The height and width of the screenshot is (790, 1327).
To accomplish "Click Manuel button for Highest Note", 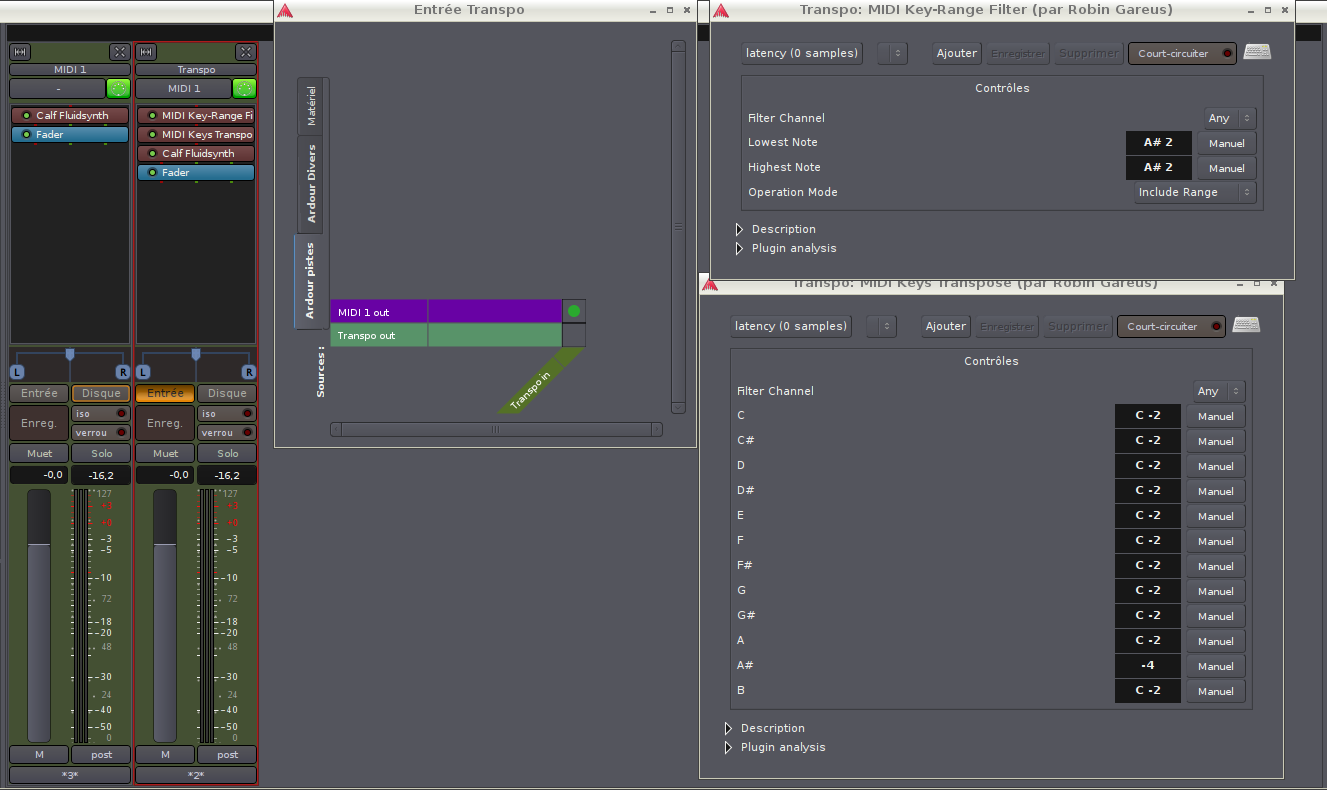I will (x=1227, y=168).
